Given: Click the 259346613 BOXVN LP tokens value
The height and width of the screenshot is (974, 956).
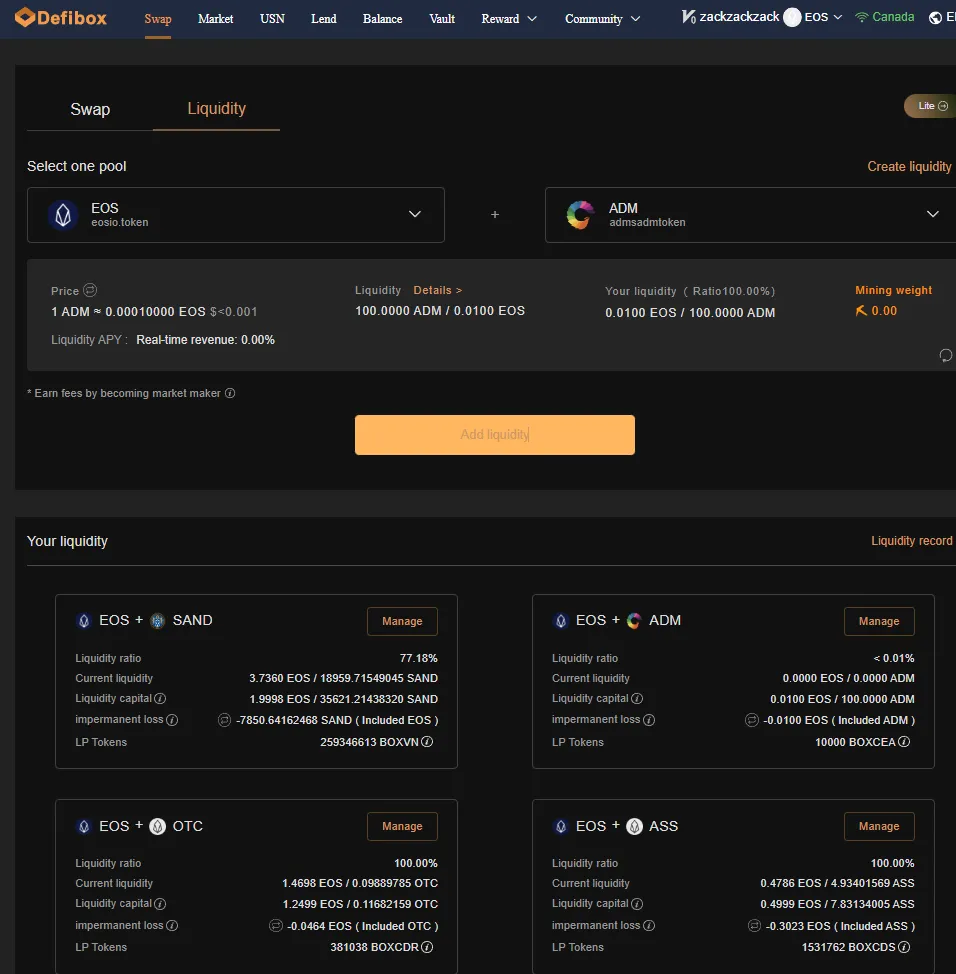Looking at the screenshot, I should pyautogui.click(x=369, y=742).
